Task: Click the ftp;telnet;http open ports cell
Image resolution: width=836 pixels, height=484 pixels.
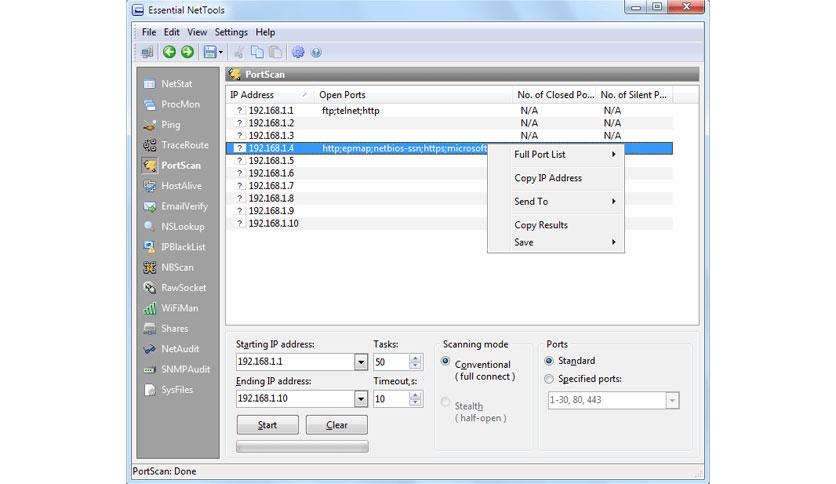Action: pyautogui.click(x=351, y=110)
